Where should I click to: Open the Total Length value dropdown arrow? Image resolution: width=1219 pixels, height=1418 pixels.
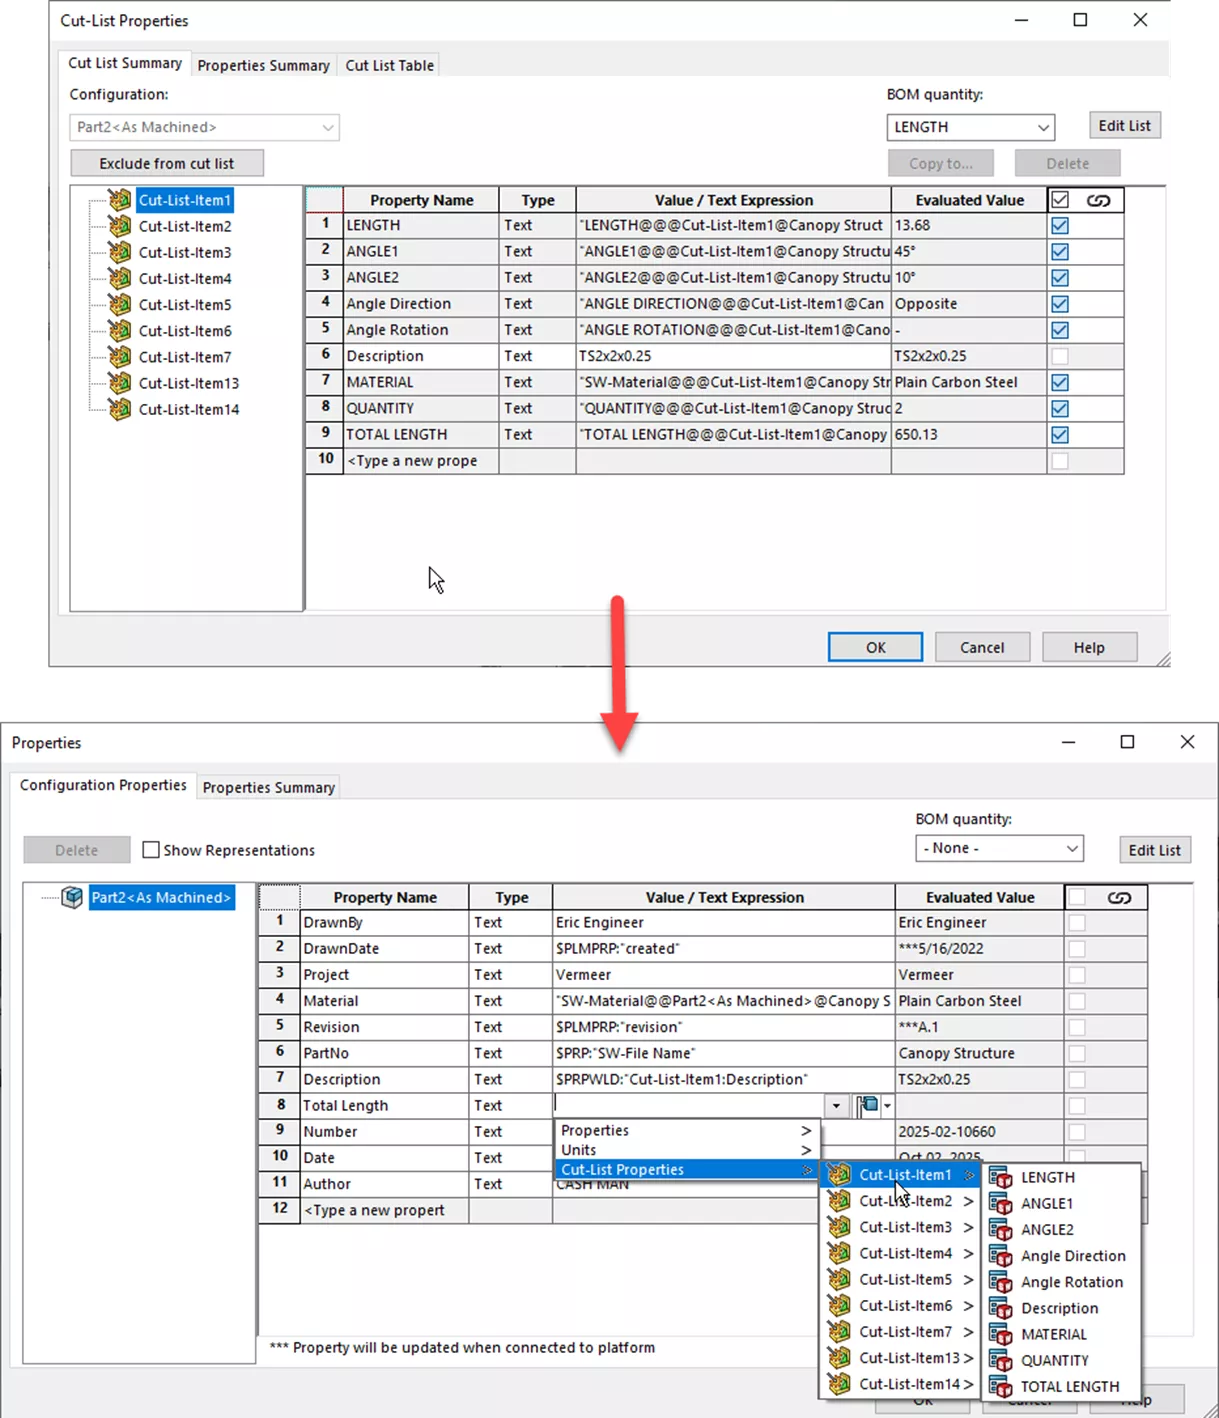836,1105
